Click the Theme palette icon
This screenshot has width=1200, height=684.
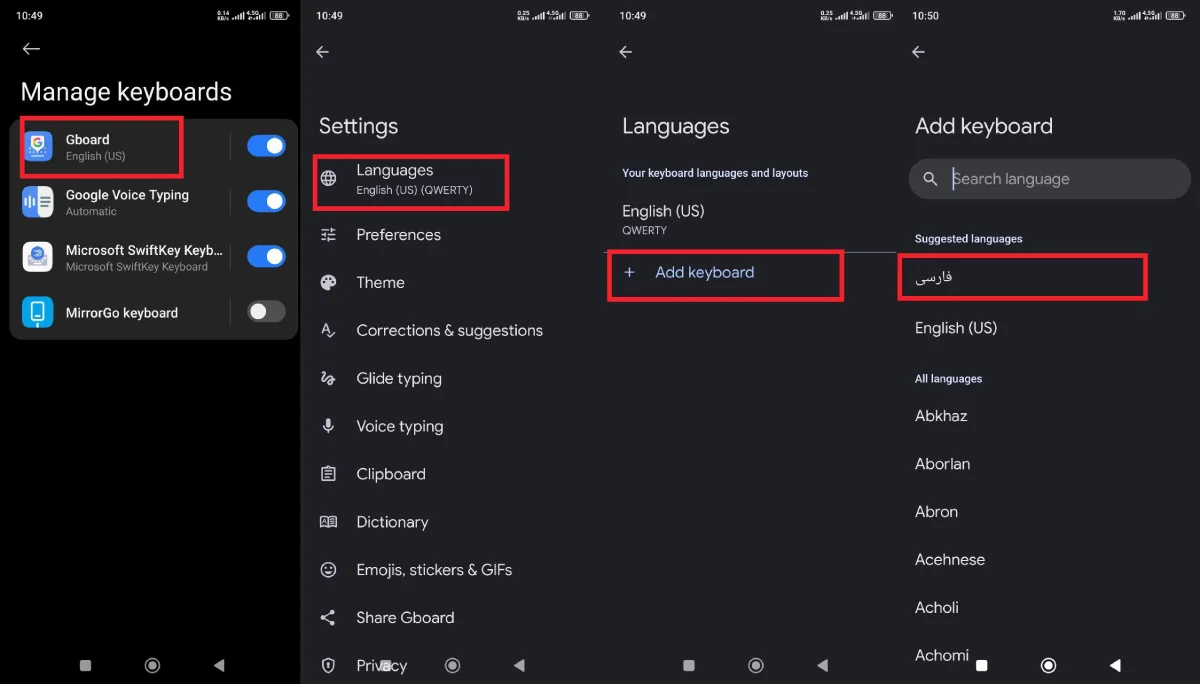pos(328,283)
